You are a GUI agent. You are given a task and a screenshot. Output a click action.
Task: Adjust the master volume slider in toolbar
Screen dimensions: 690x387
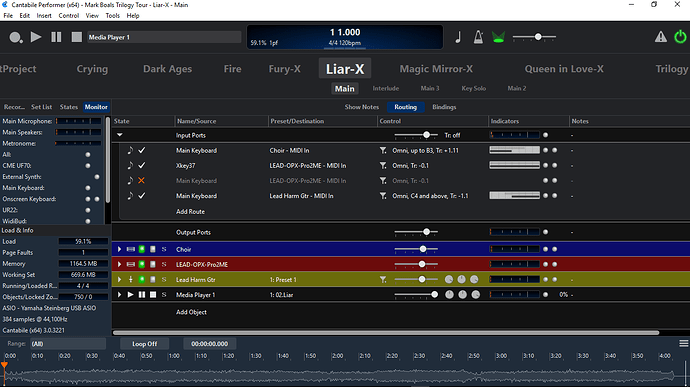(534, 37)
